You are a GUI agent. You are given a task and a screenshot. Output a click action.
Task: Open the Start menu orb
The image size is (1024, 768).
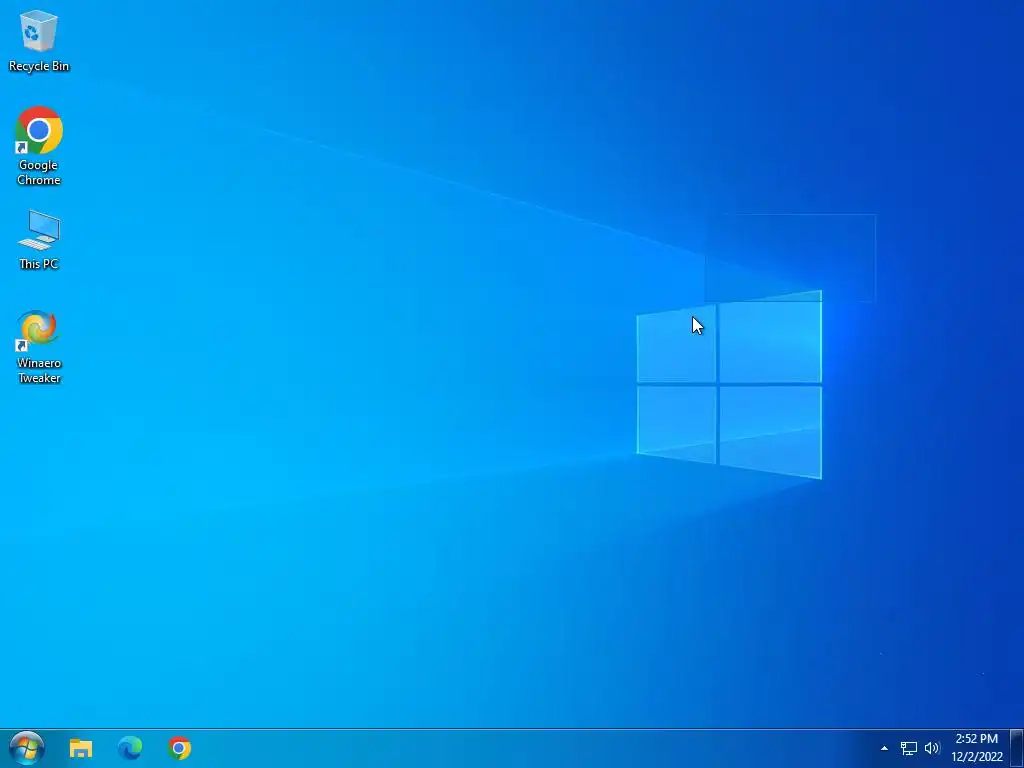[27, 748]
